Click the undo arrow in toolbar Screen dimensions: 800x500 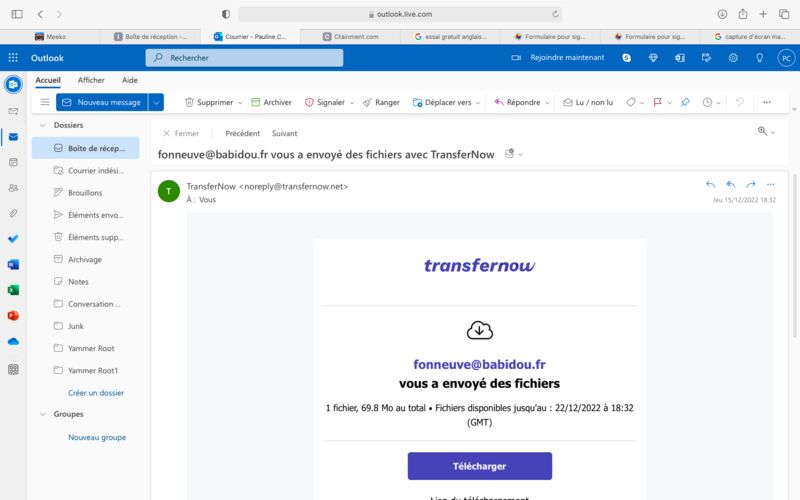(739, 102)
